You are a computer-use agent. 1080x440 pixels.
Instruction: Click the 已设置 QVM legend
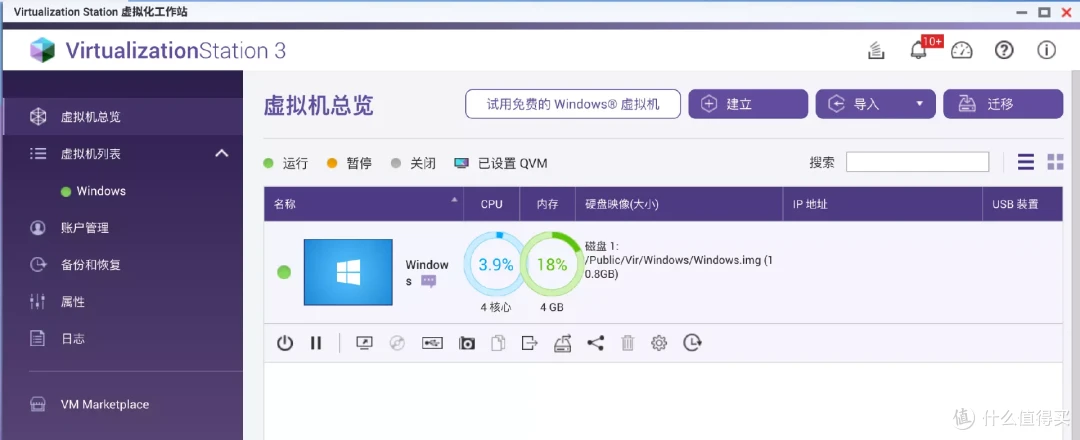501,163
